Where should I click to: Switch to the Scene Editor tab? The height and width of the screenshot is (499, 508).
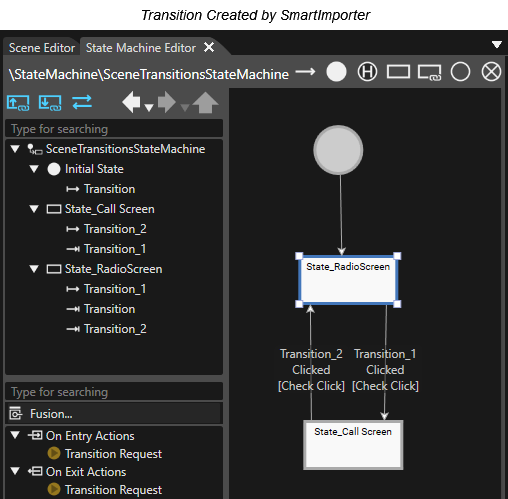42,48
